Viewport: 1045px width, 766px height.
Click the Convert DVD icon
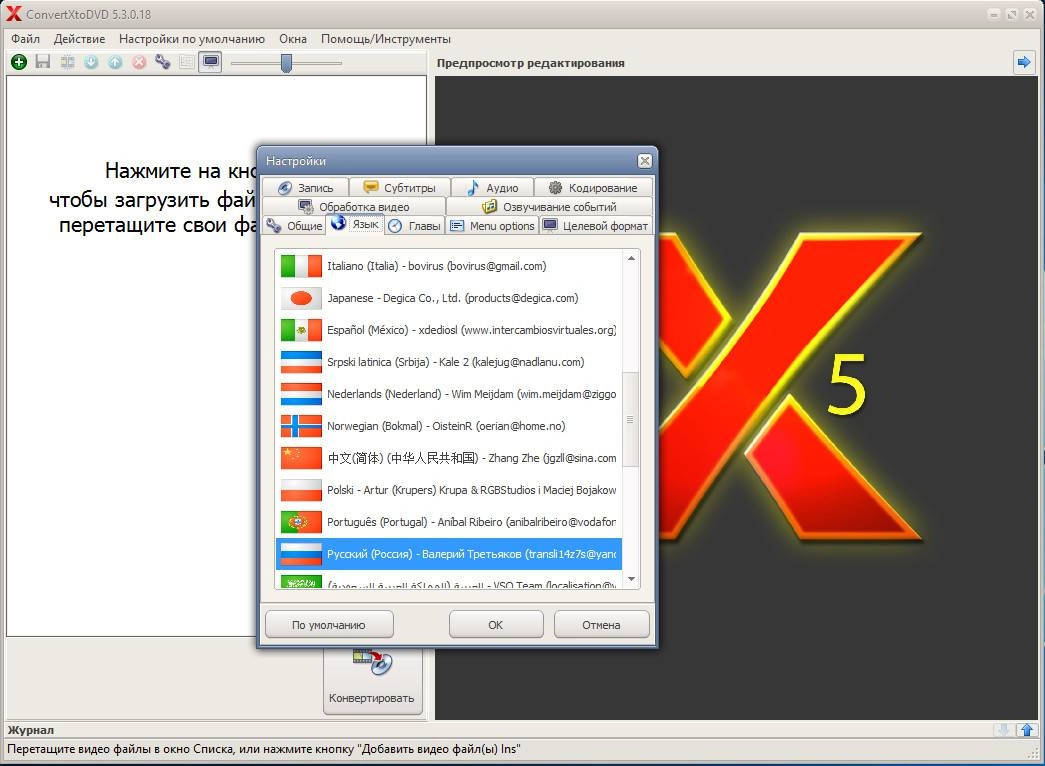click(373, 661)
